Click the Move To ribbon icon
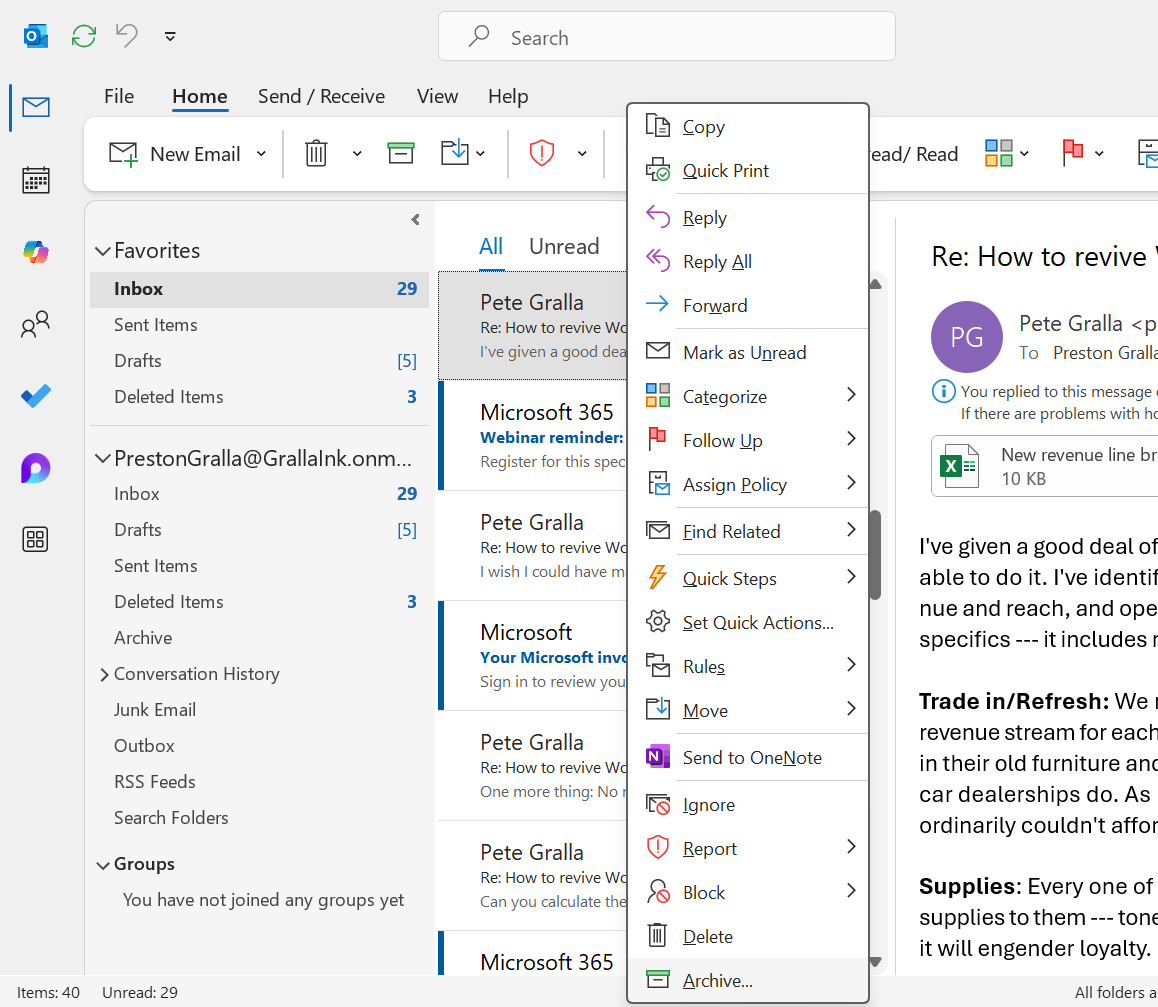 click(452, 153)
